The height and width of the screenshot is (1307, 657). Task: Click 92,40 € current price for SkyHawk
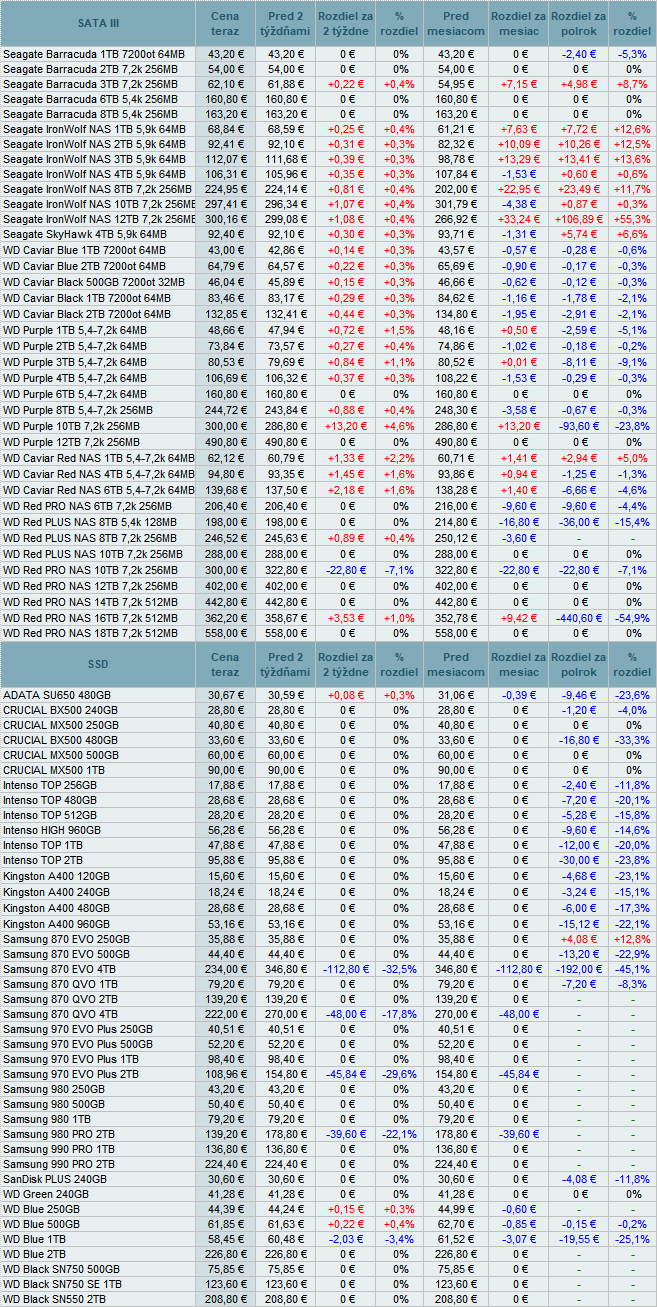click(x=225, y=234)
